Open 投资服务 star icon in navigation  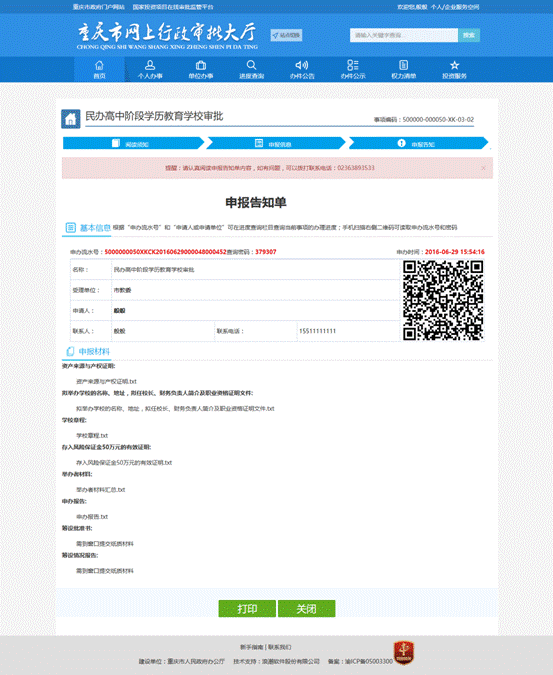click(x=454, y=65)
